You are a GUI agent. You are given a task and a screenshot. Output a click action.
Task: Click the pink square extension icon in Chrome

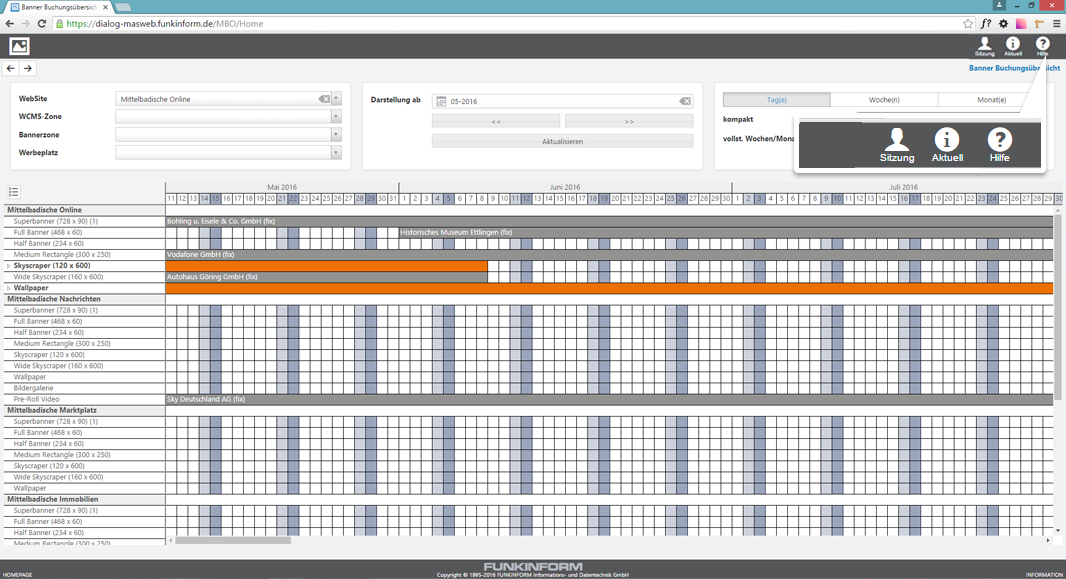pyautogui.click(x=1021, y=24)
